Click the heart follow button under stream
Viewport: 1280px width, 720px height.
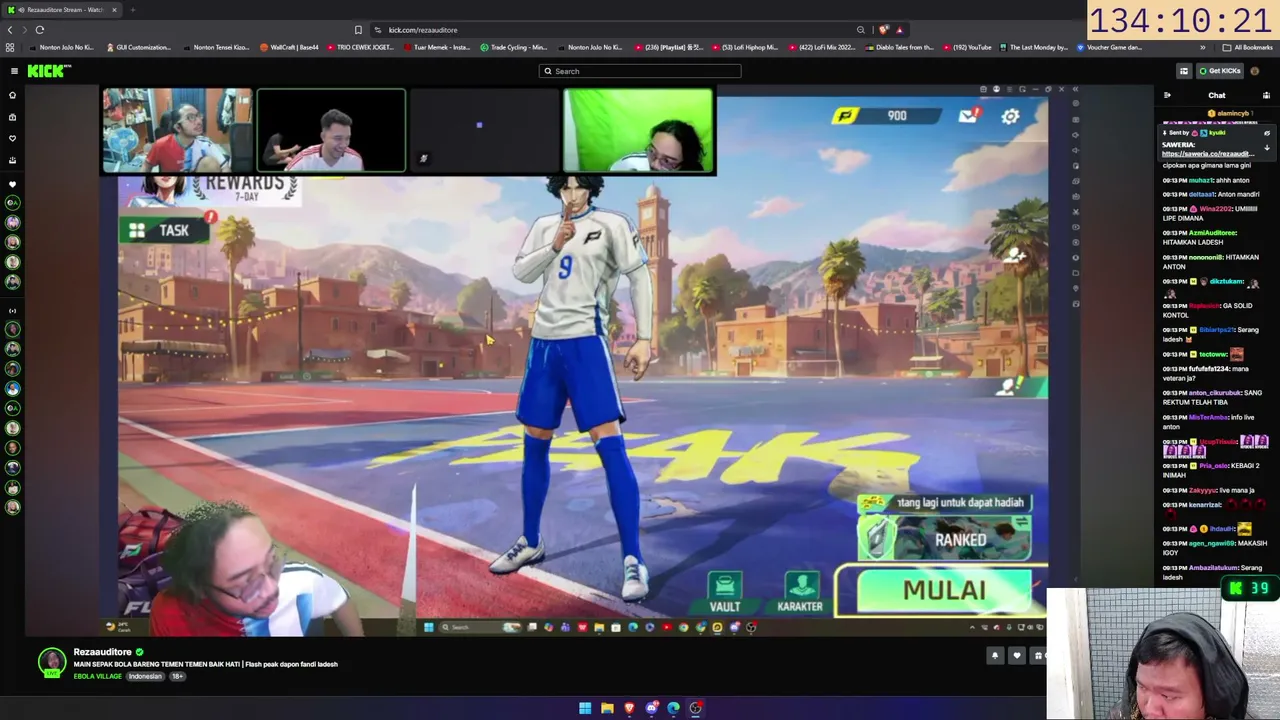click(x=1017, y=656)
